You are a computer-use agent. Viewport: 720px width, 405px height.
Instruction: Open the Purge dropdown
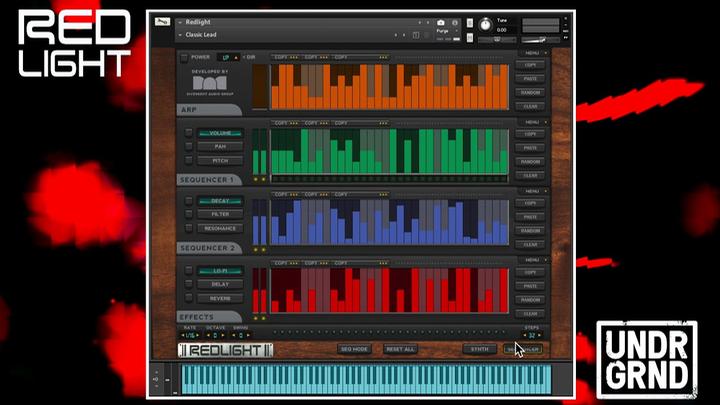click(x=445, y=31)
